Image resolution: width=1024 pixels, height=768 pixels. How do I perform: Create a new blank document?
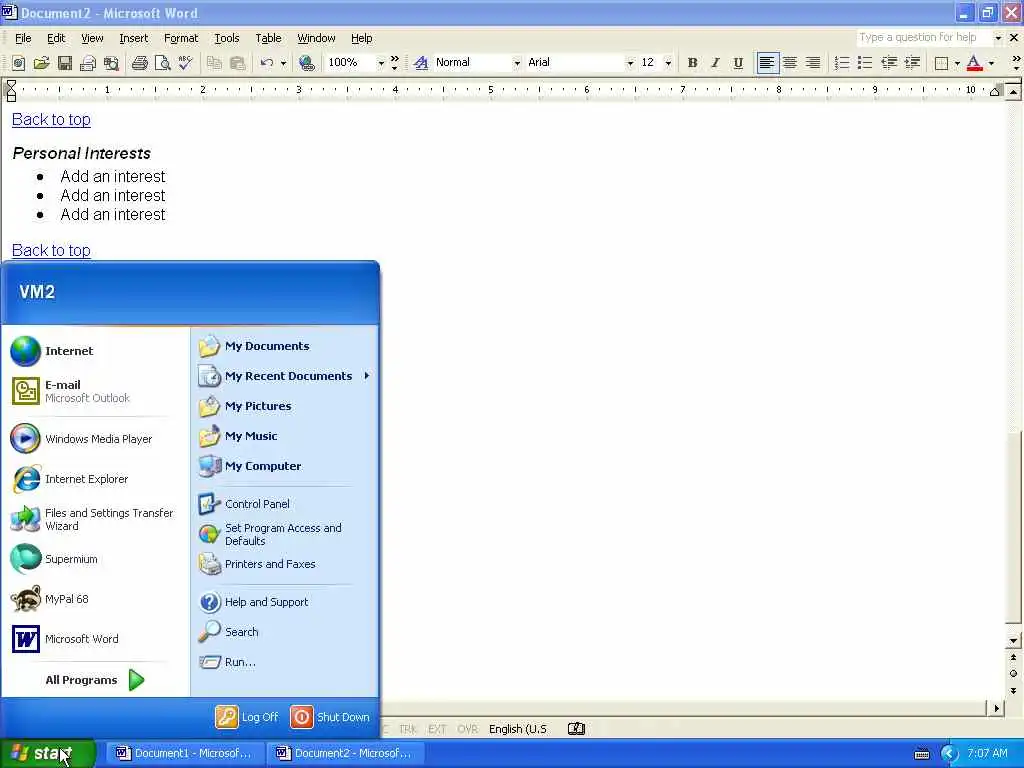pyautogui.click(x=18, y=63)
